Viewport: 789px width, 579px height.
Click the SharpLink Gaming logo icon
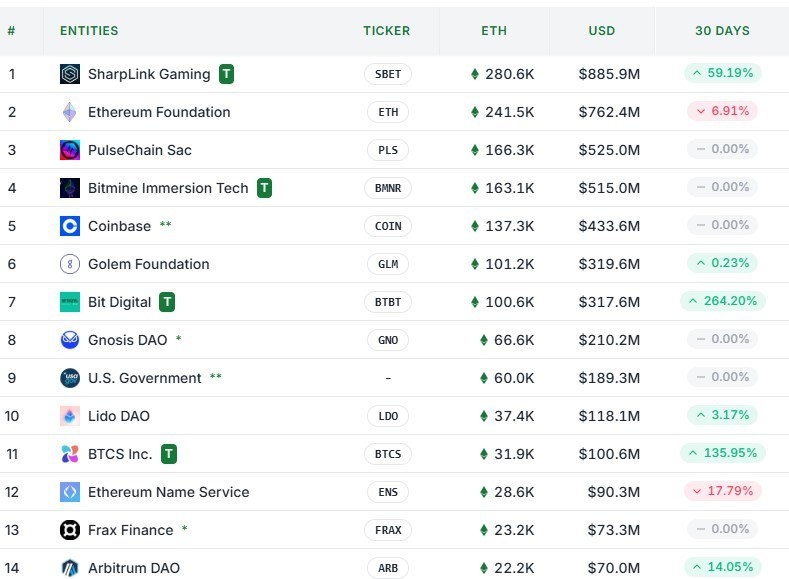tap(70, 74)
